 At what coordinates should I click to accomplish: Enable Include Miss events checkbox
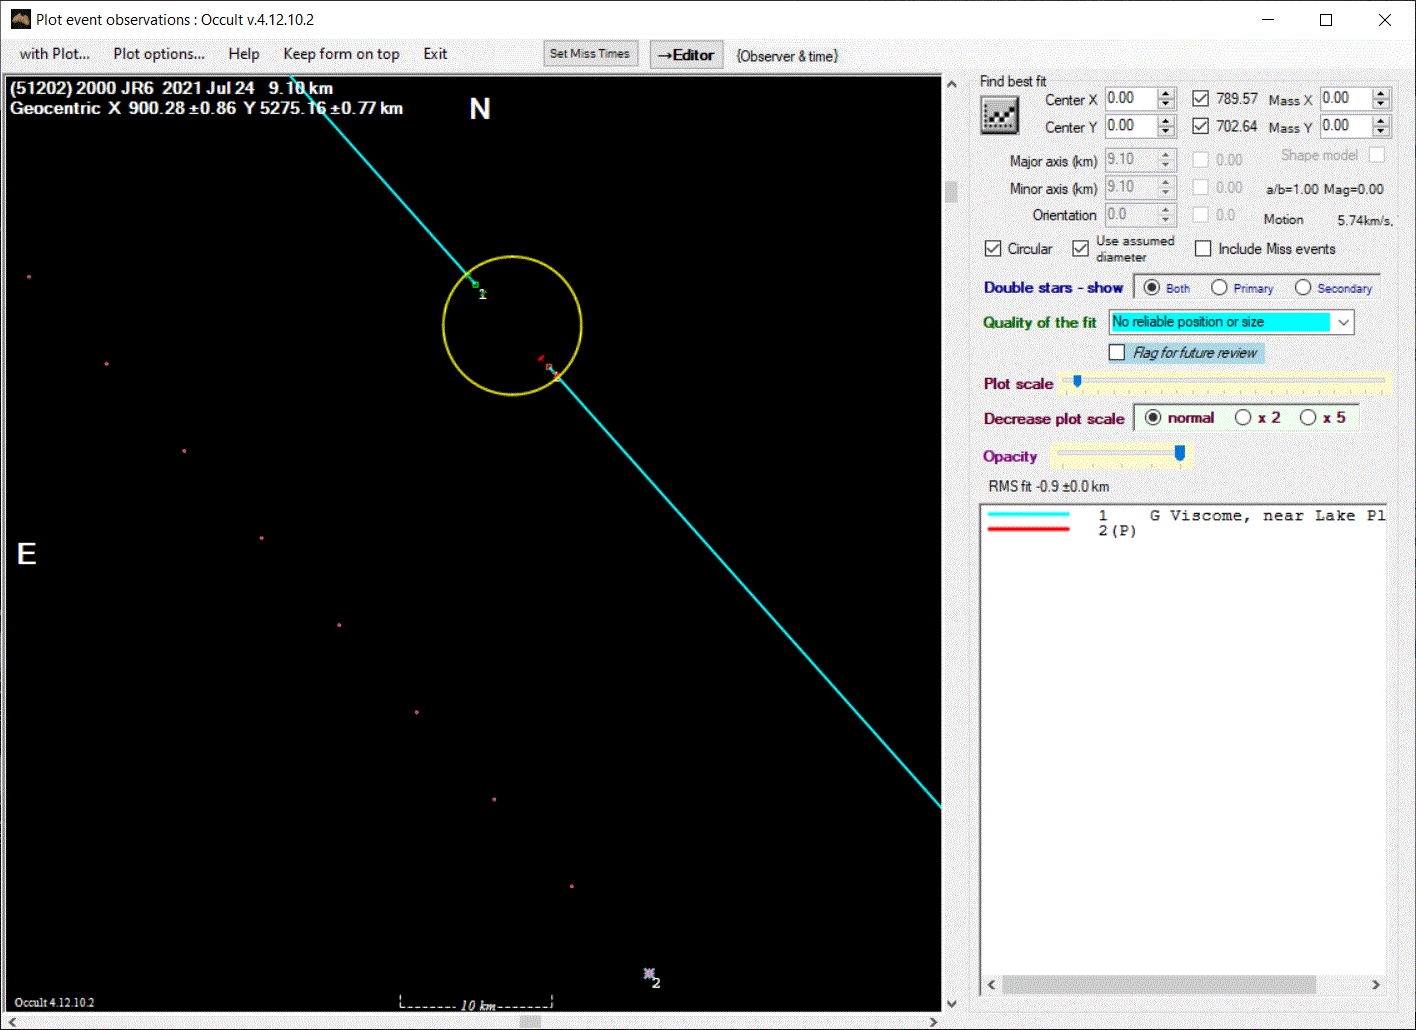[x=1203, y=248]
